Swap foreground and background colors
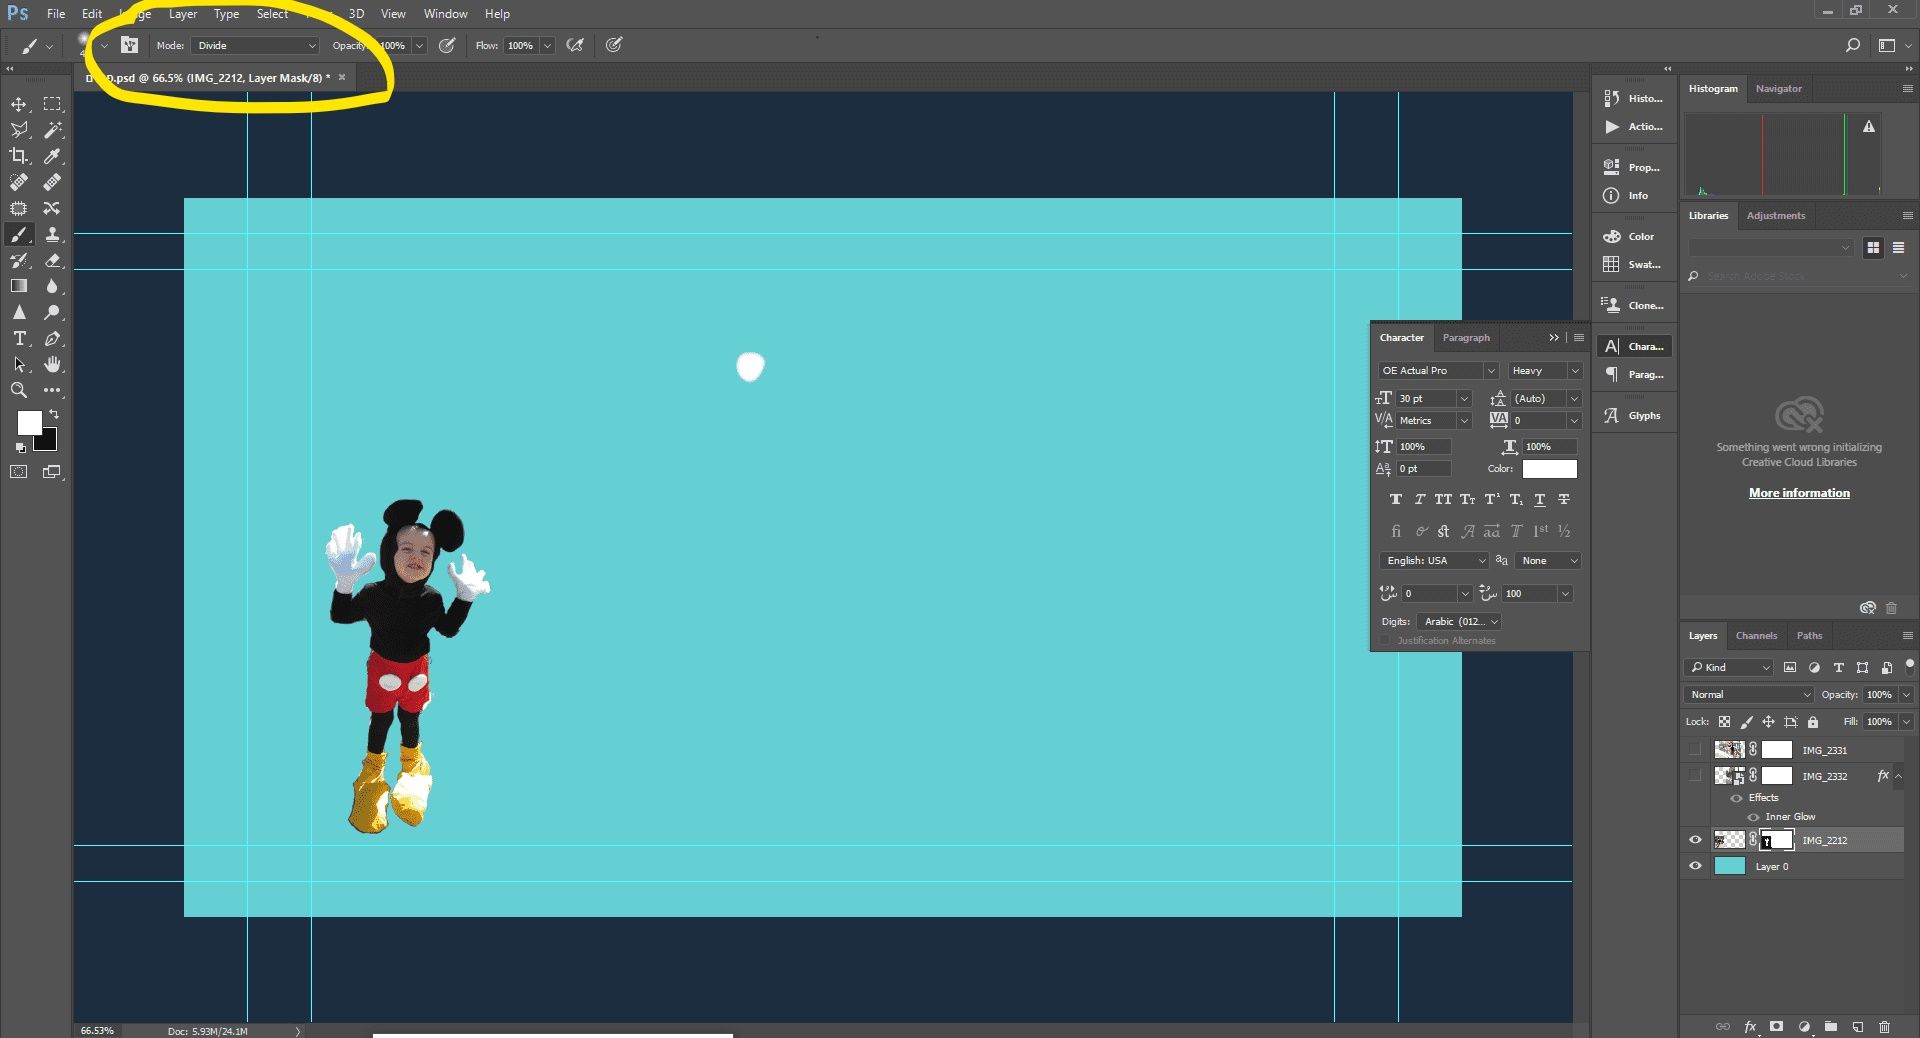 pyautogui.click(x=54, y=414)
